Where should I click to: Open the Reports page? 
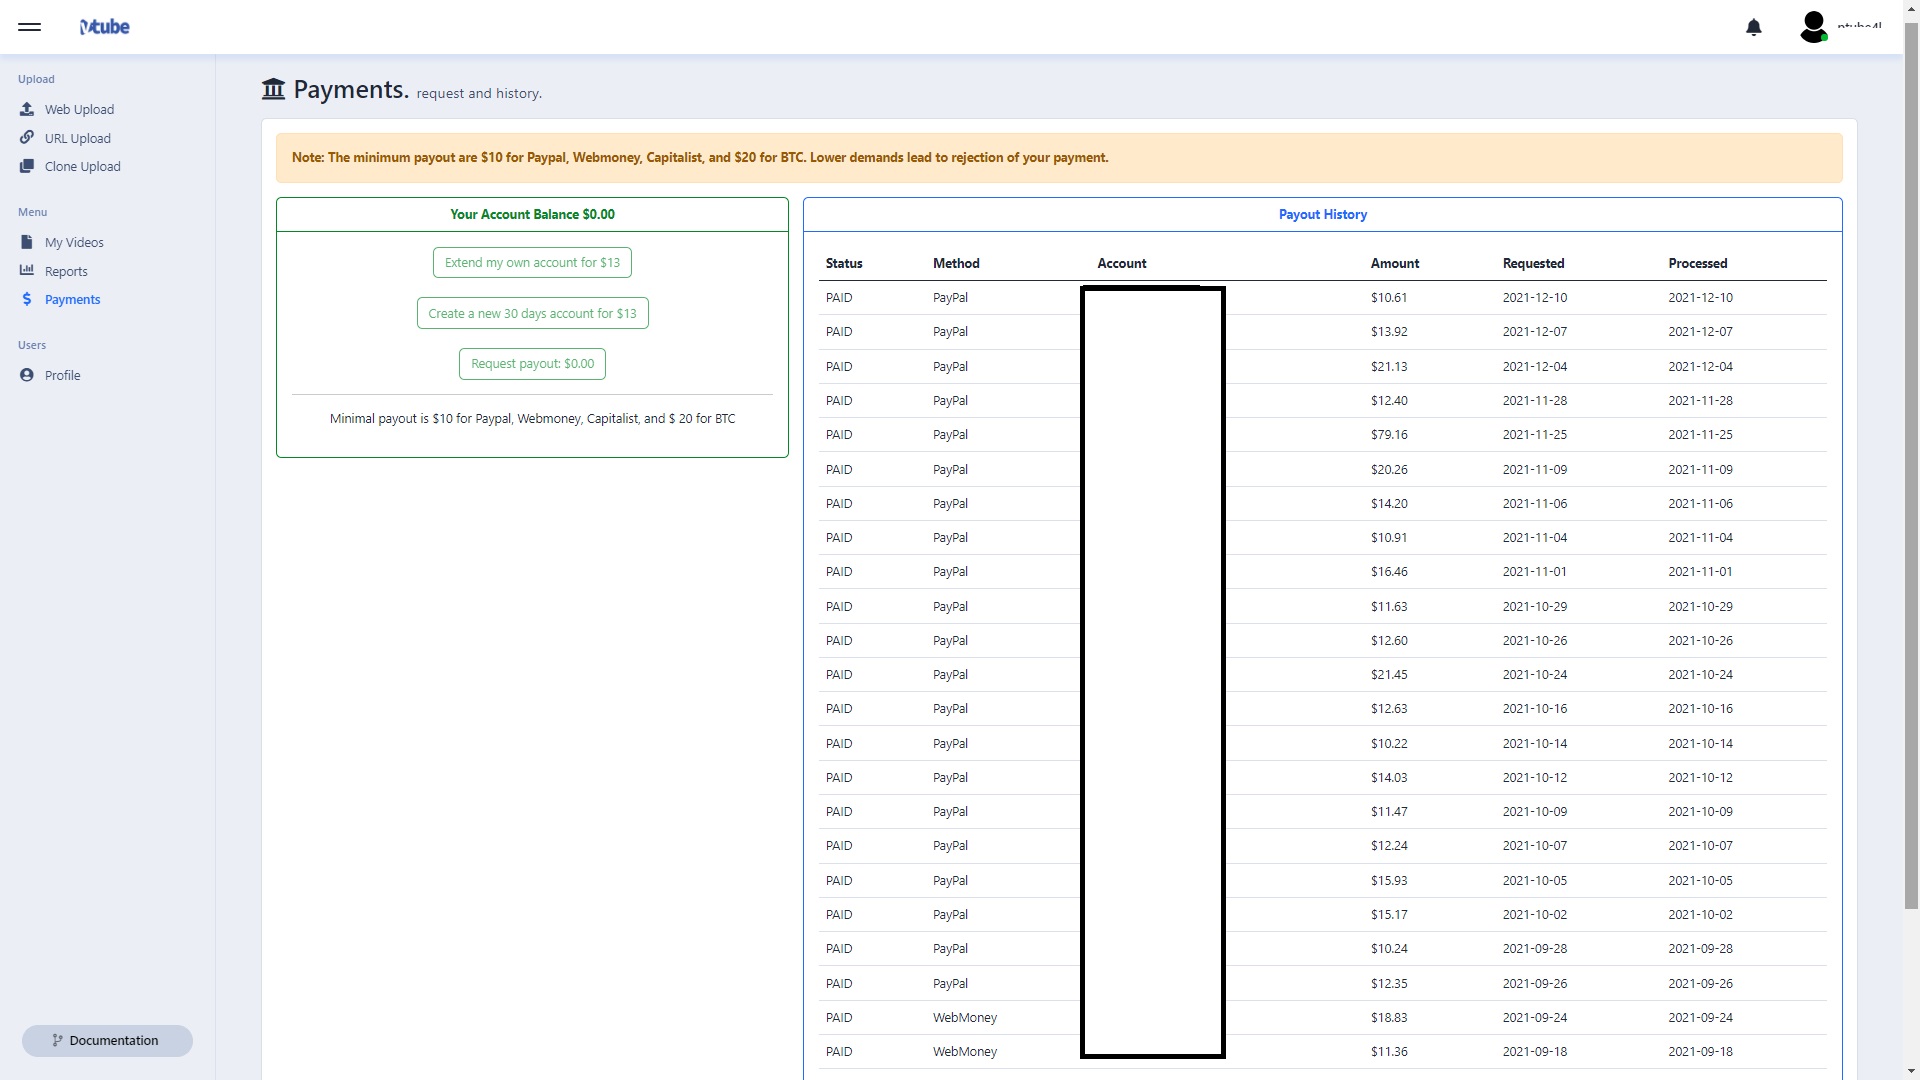[x=66, y=271]
